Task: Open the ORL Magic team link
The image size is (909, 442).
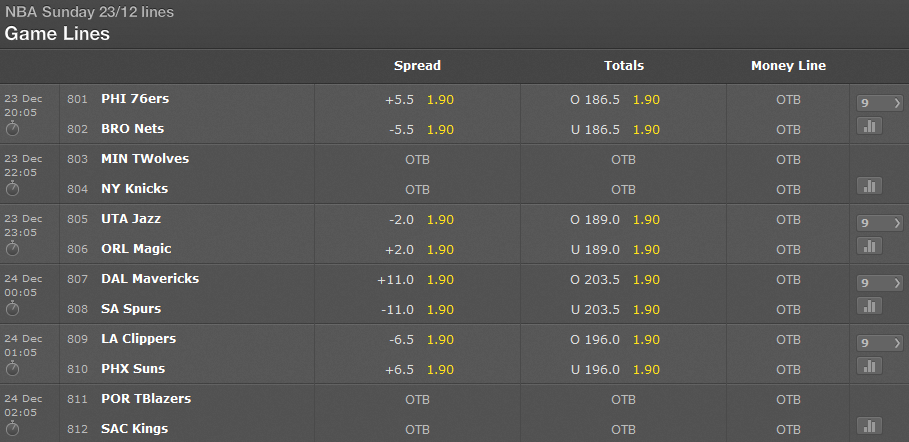Action: click(x=136, y=249)
